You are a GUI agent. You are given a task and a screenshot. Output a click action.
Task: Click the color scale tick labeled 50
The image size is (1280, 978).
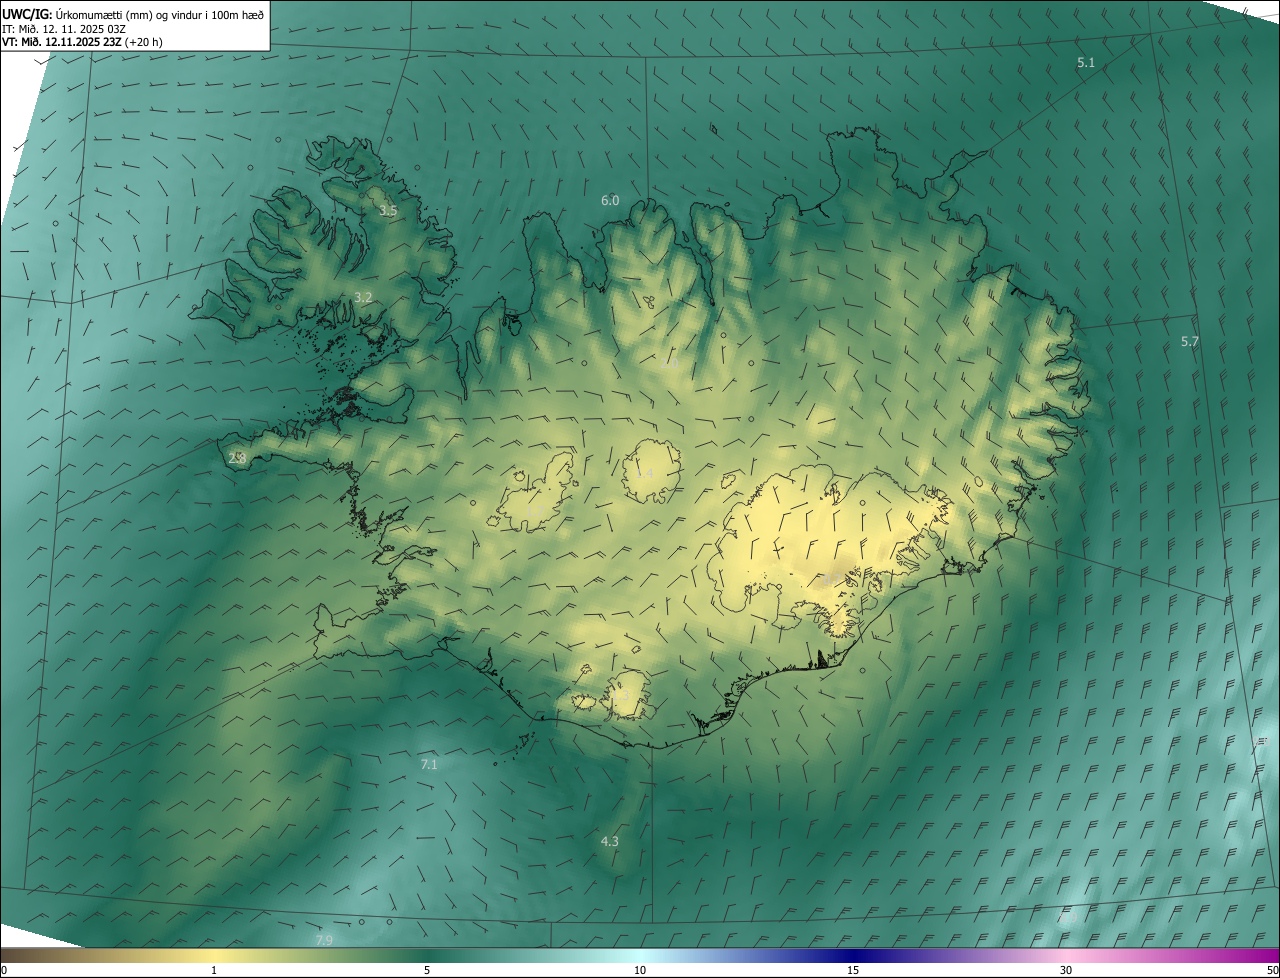tap(1272, 970)
